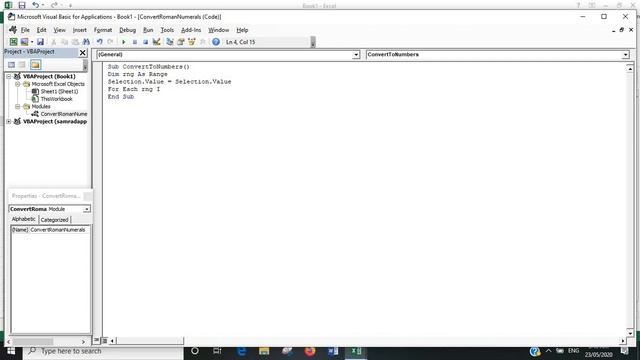Image resolution: width=640 pixels, height=360 pixels.
Task: Click the Insert UserForm toolbar icon
Action: (x=24, y=42)
